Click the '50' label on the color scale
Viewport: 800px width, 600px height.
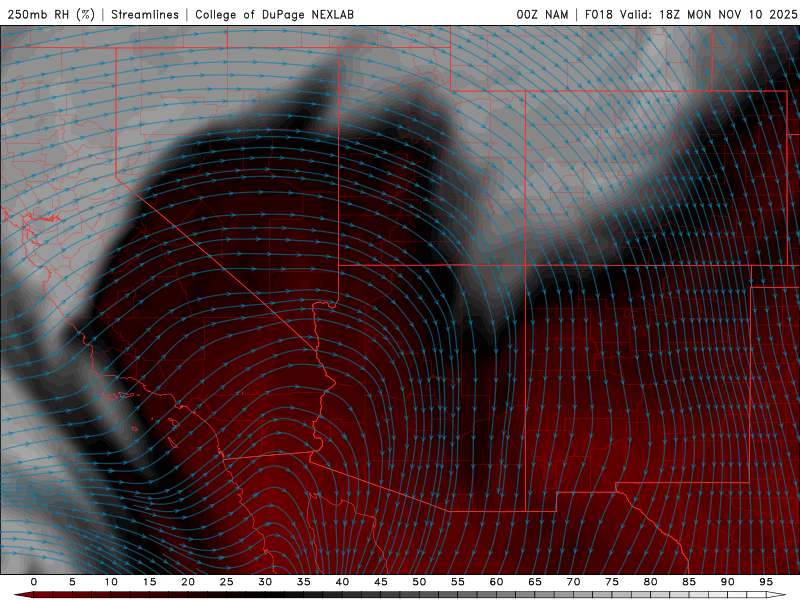(419, 582)
